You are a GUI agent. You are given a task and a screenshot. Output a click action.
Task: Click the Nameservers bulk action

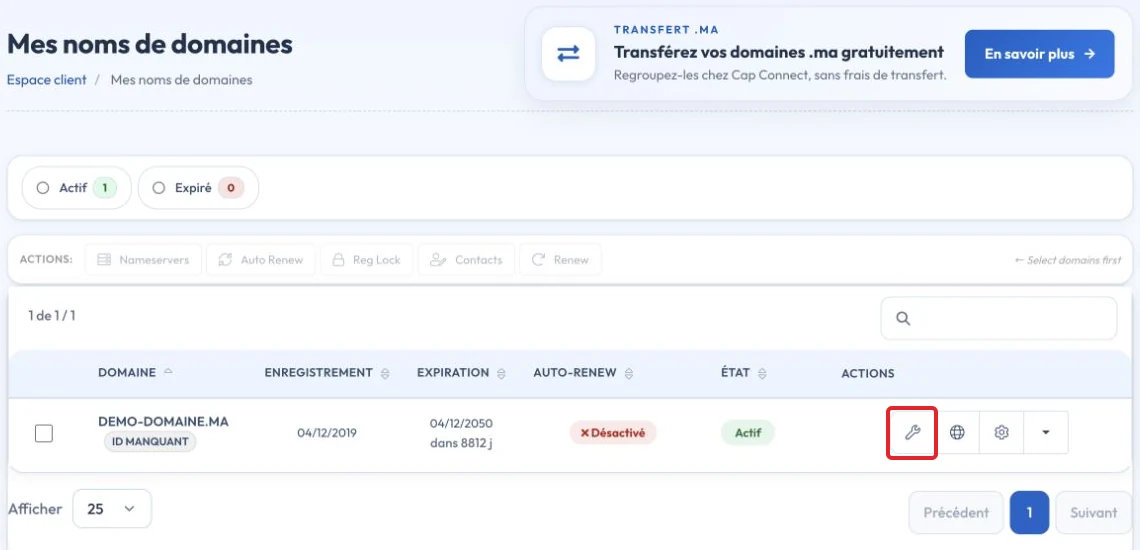coord(143,260)
